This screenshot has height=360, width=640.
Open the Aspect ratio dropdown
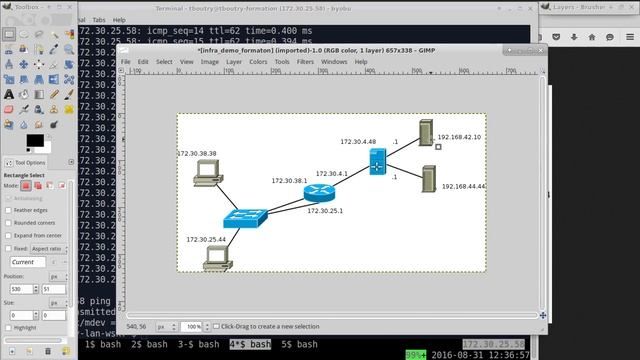click(x=49, y=249)
